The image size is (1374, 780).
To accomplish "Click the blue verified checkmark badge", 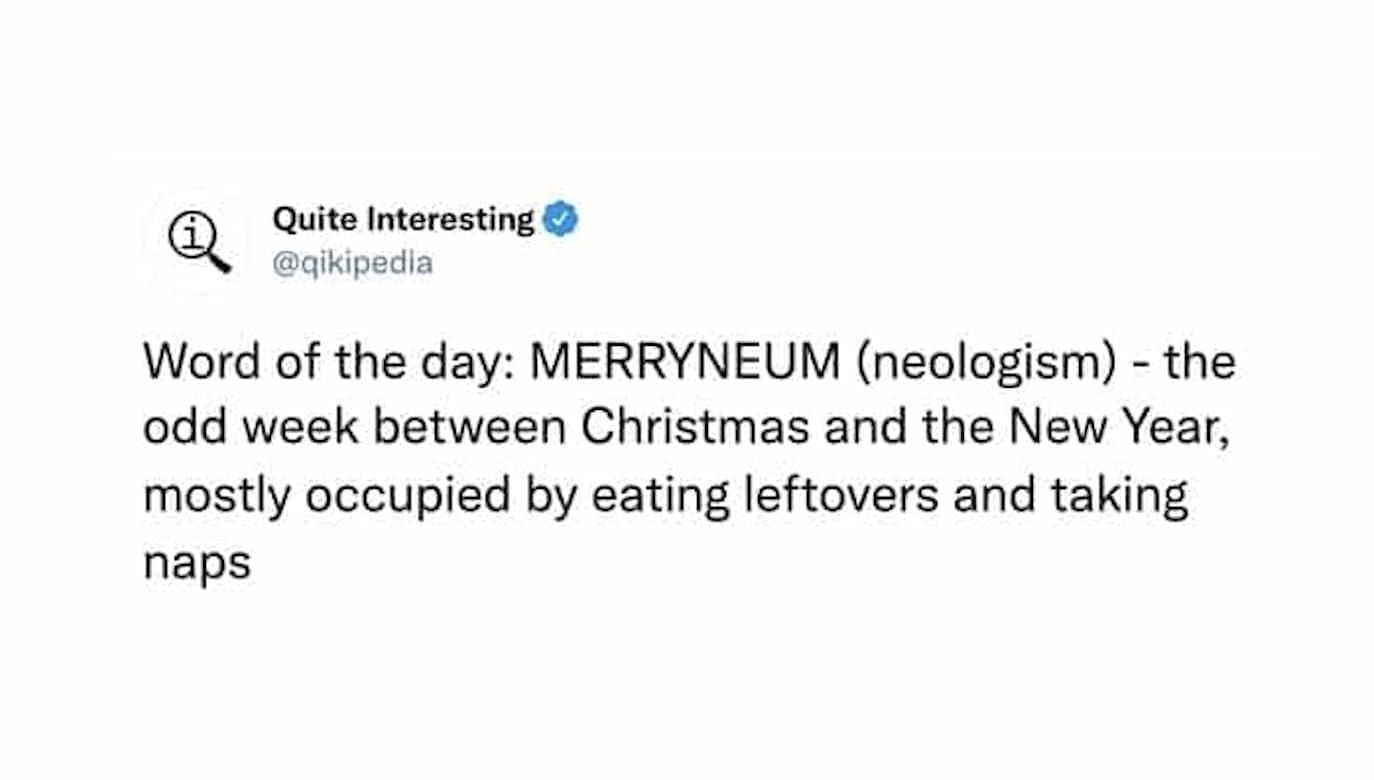I will 560,219.
